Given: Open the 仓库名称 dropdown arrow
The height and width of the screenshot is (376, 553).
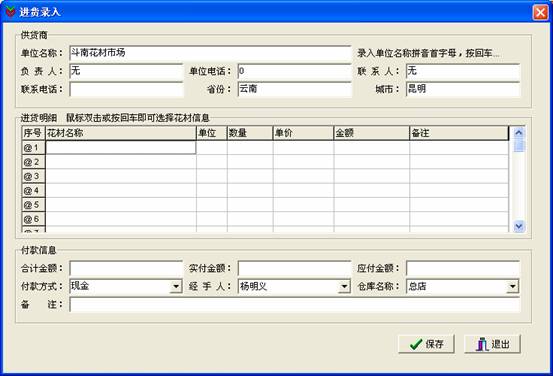Looking at the screenshot, I should (512, 286).
